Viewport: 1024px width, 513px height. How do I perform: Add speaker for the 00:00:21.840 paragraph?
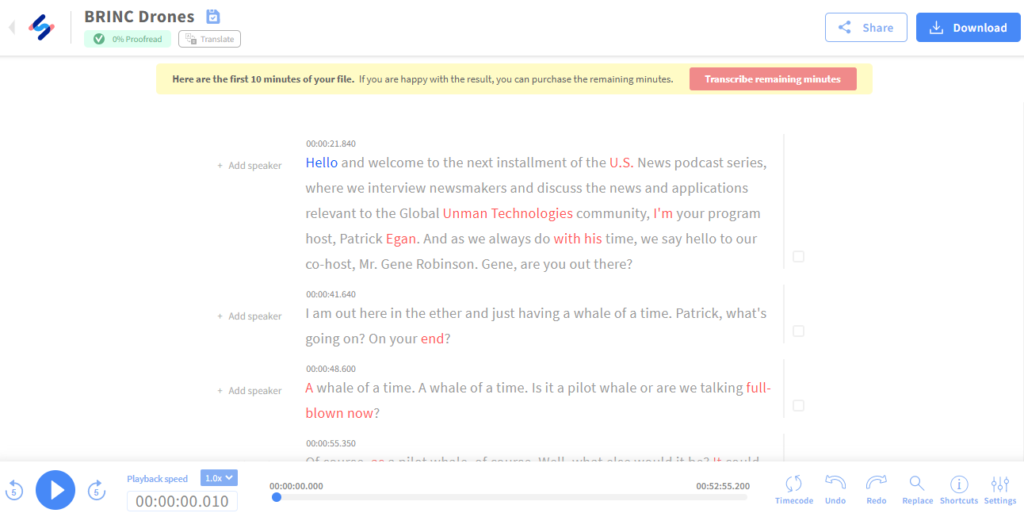pyautogui.click(x=249, y=166)
